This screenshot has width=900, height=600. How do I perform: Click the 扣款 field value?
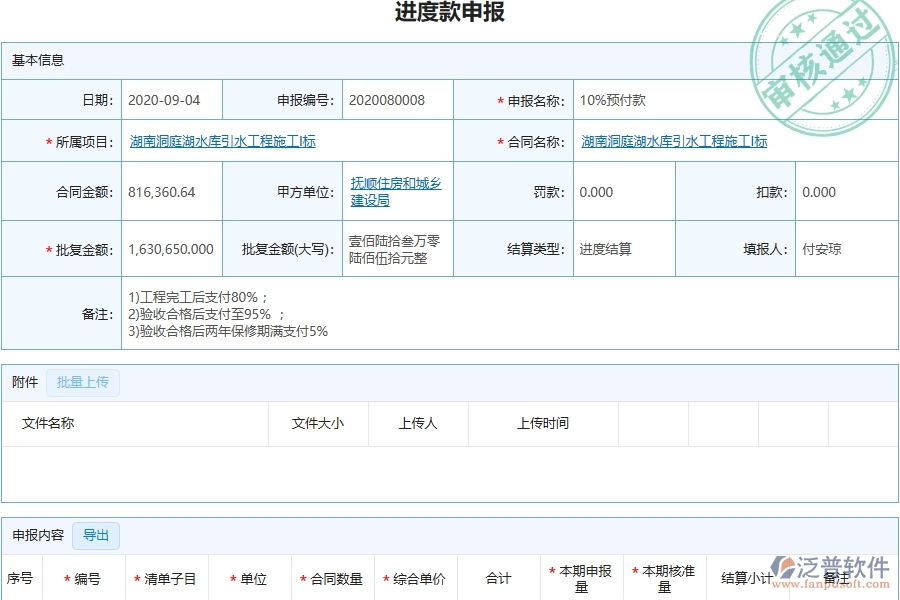846,192
